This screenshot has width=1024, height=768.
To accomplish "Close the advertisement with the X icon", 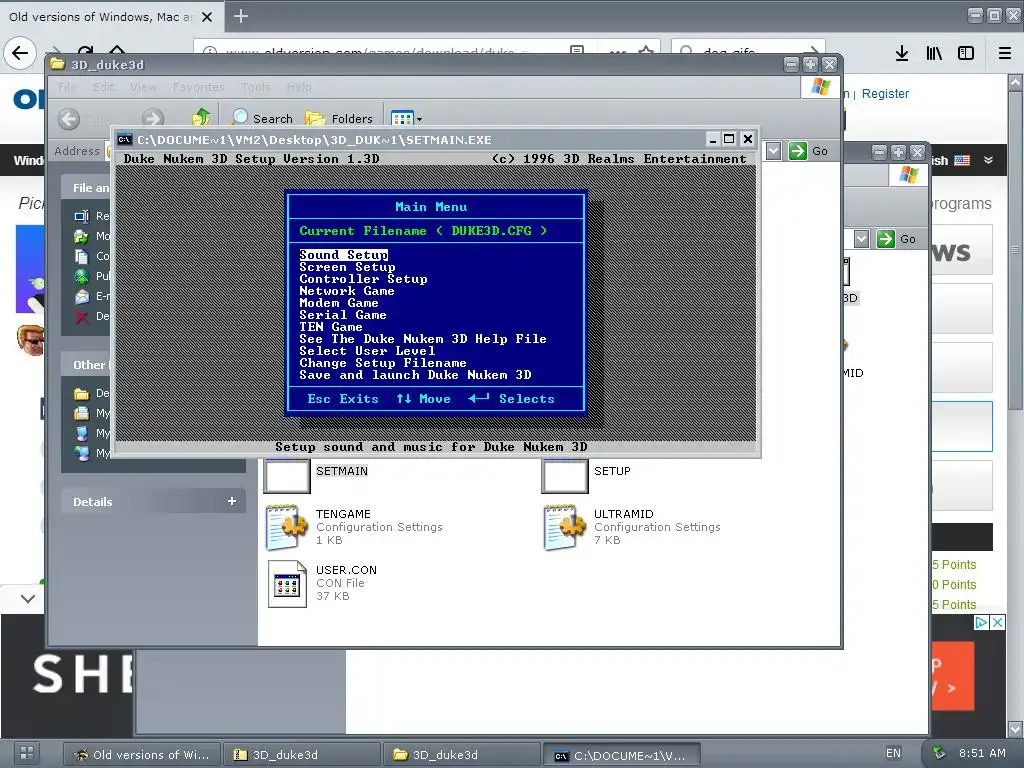I will [997, 622].
